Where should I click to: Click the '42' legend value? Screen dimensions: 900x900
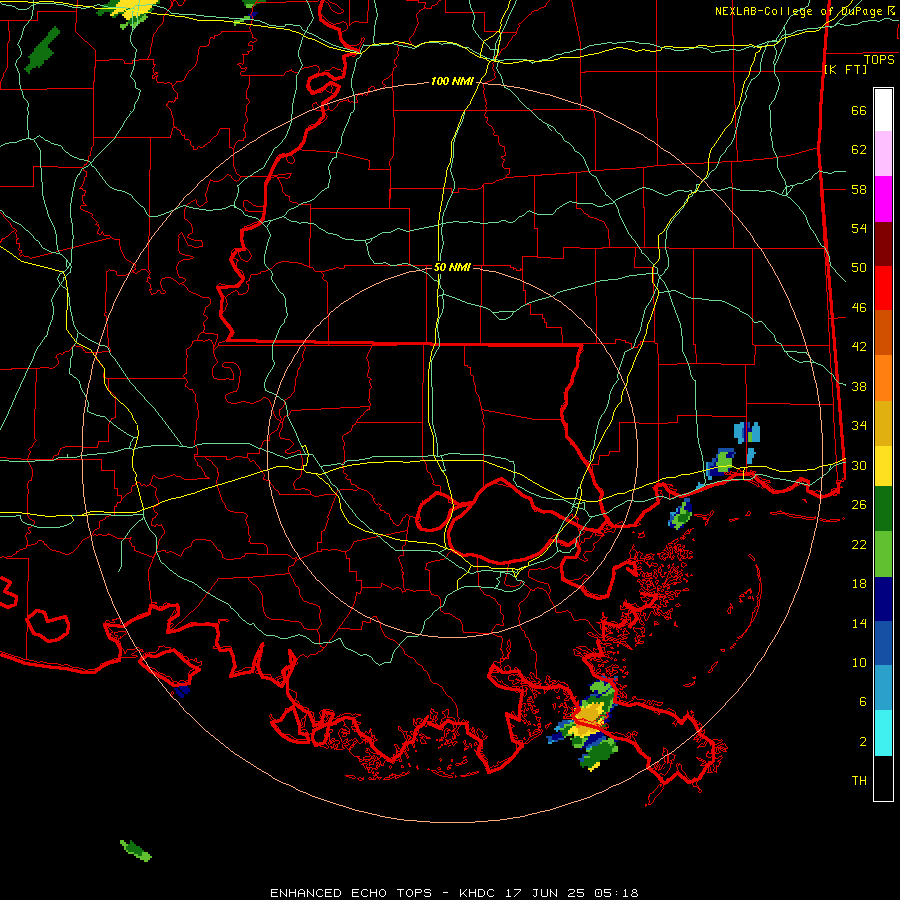pyautogui.click(x=859, y=347)
